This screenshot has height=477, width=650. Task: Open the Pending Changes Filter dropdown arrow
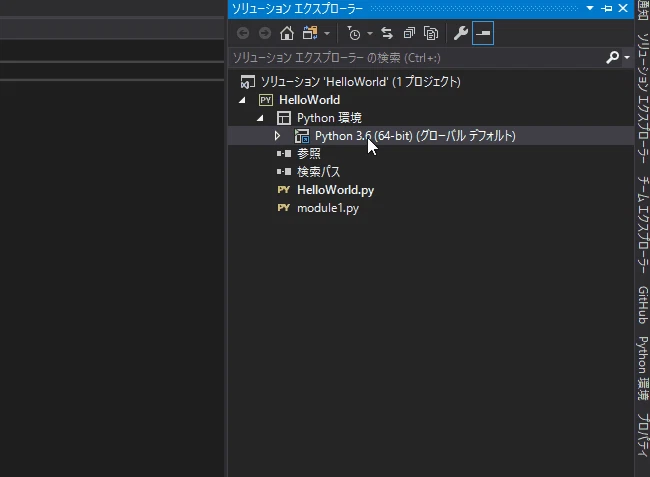[x=370, y=33]
